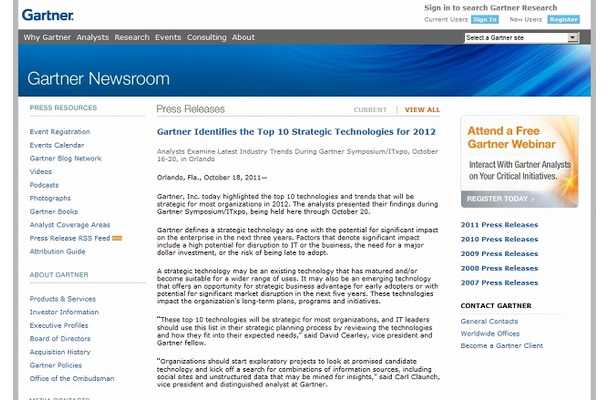Open the Events menu

(168, 37)
